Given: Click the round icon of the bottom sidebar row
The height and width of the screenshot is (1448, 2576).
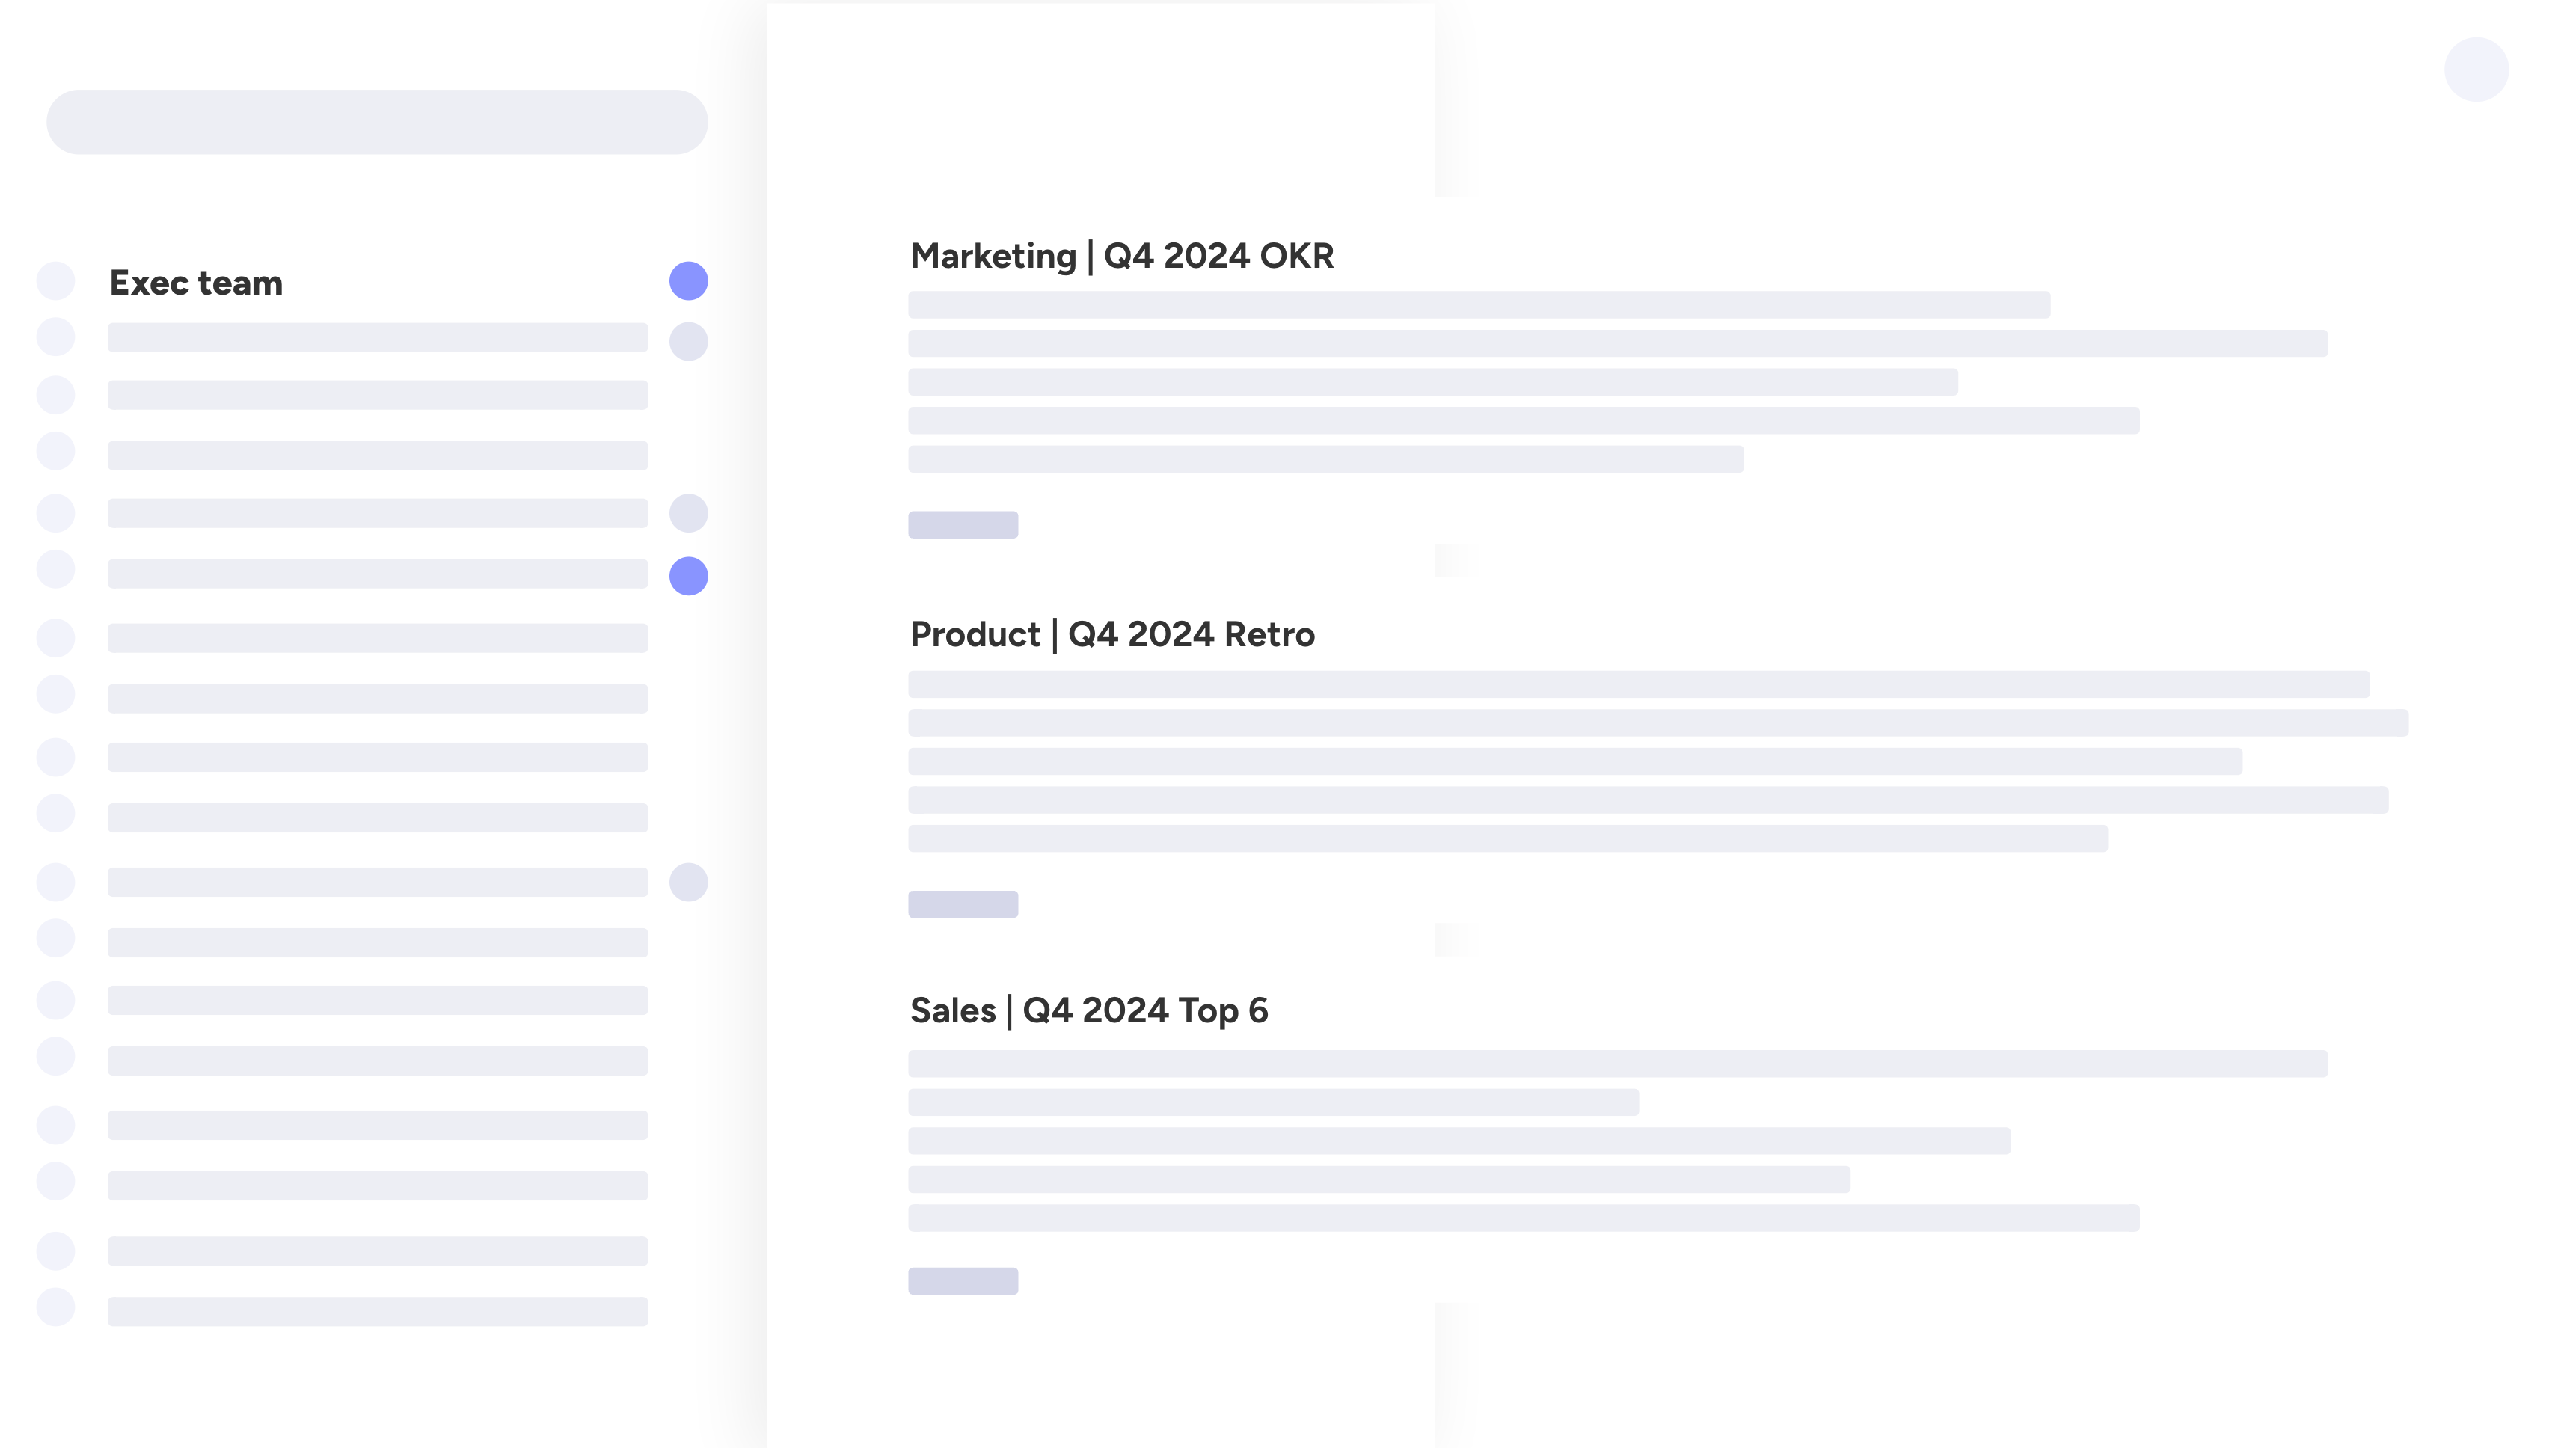Looking at the screenshot, I should coord(56,1307).
